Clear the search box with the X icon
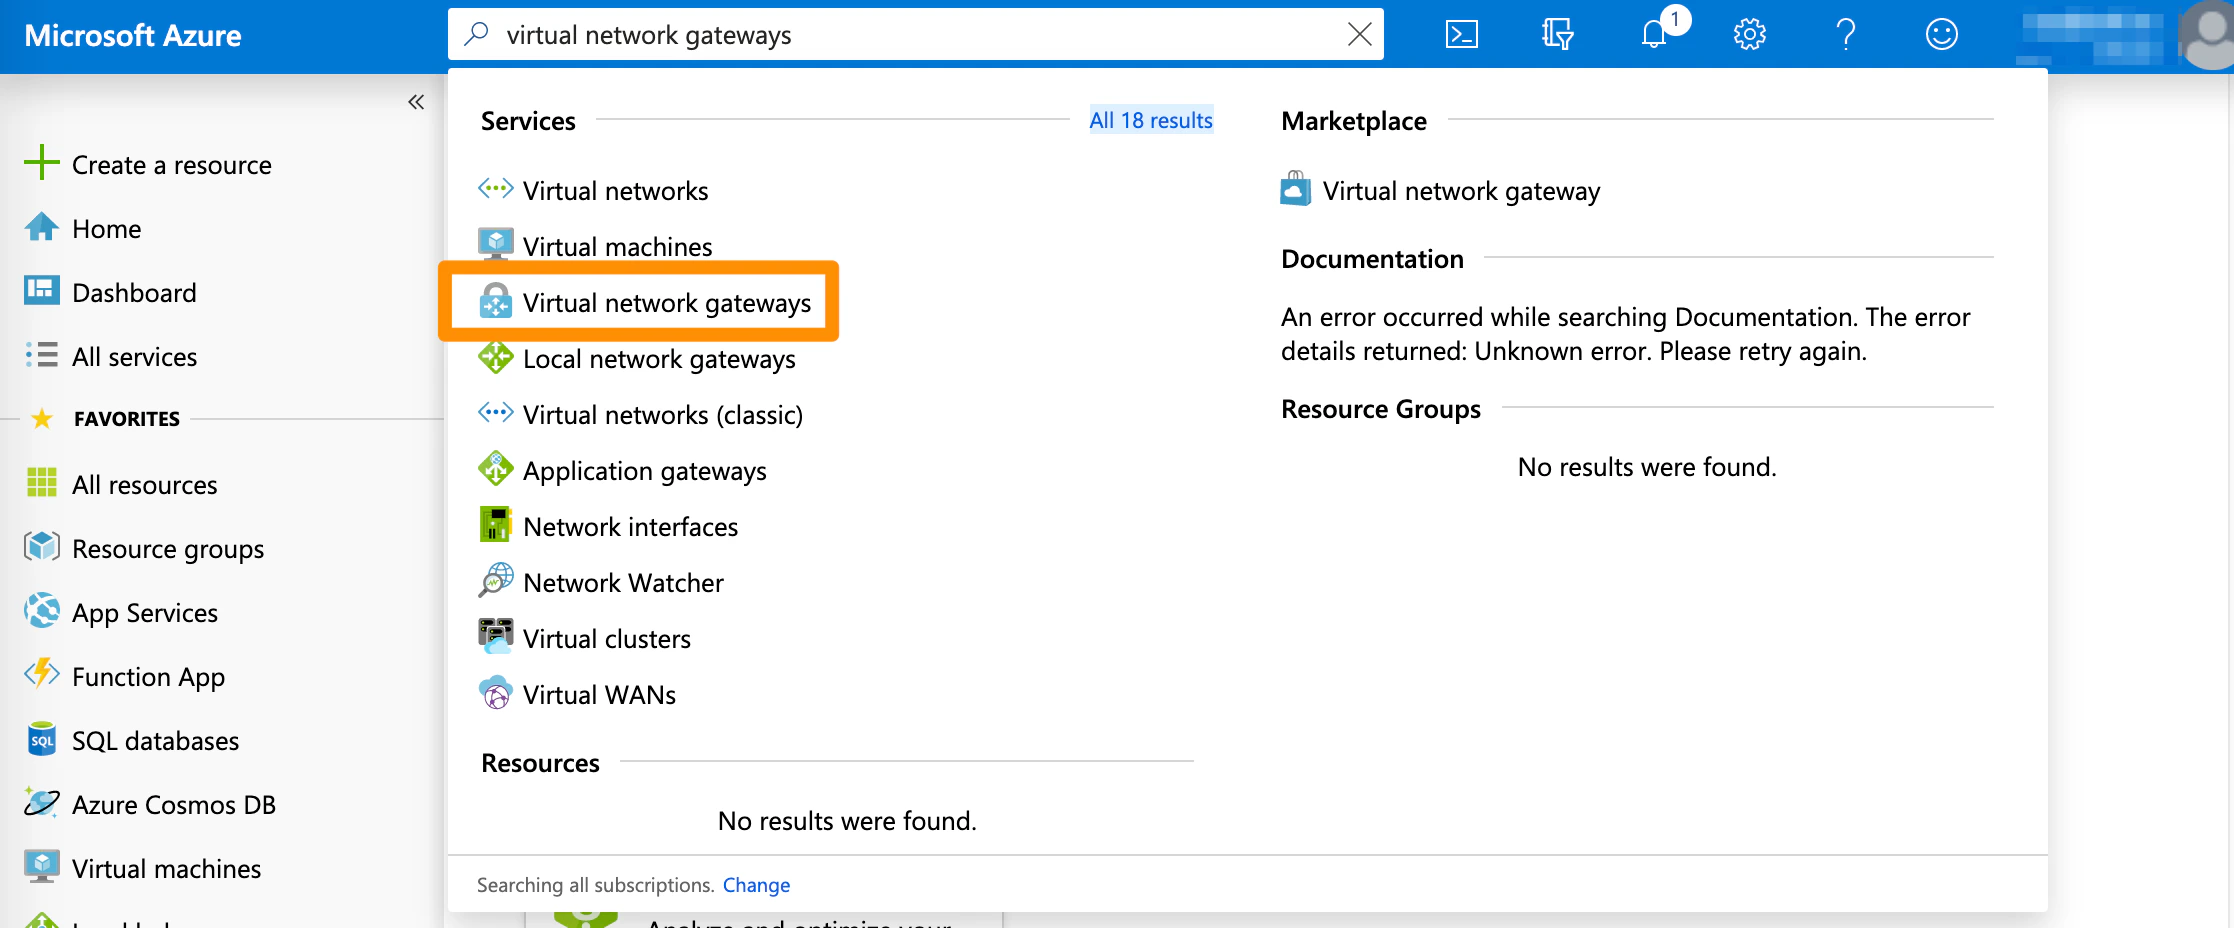 pyautogui.click(x=1359, y=34)
